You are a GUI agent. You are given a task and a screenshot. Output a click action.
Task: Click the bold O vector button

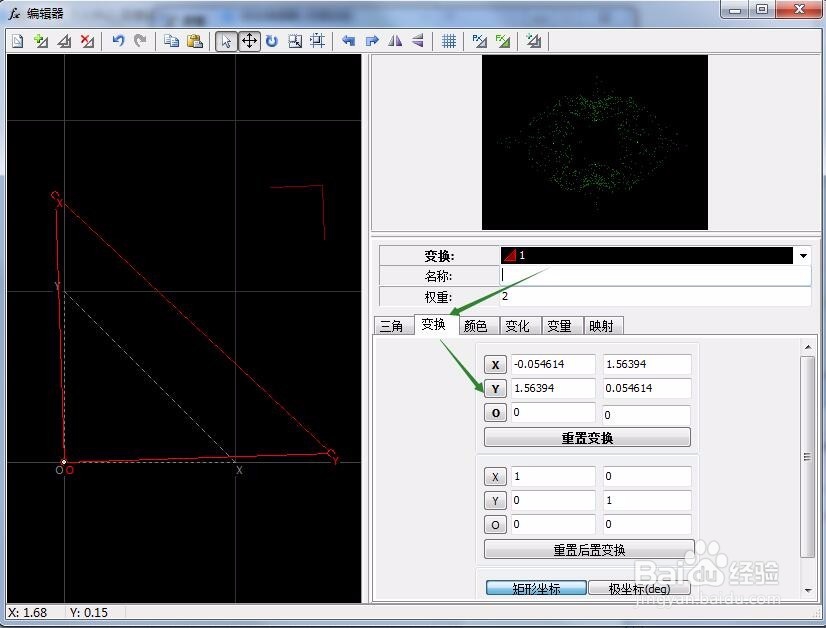pyautogui.click(x=495, y=413)
